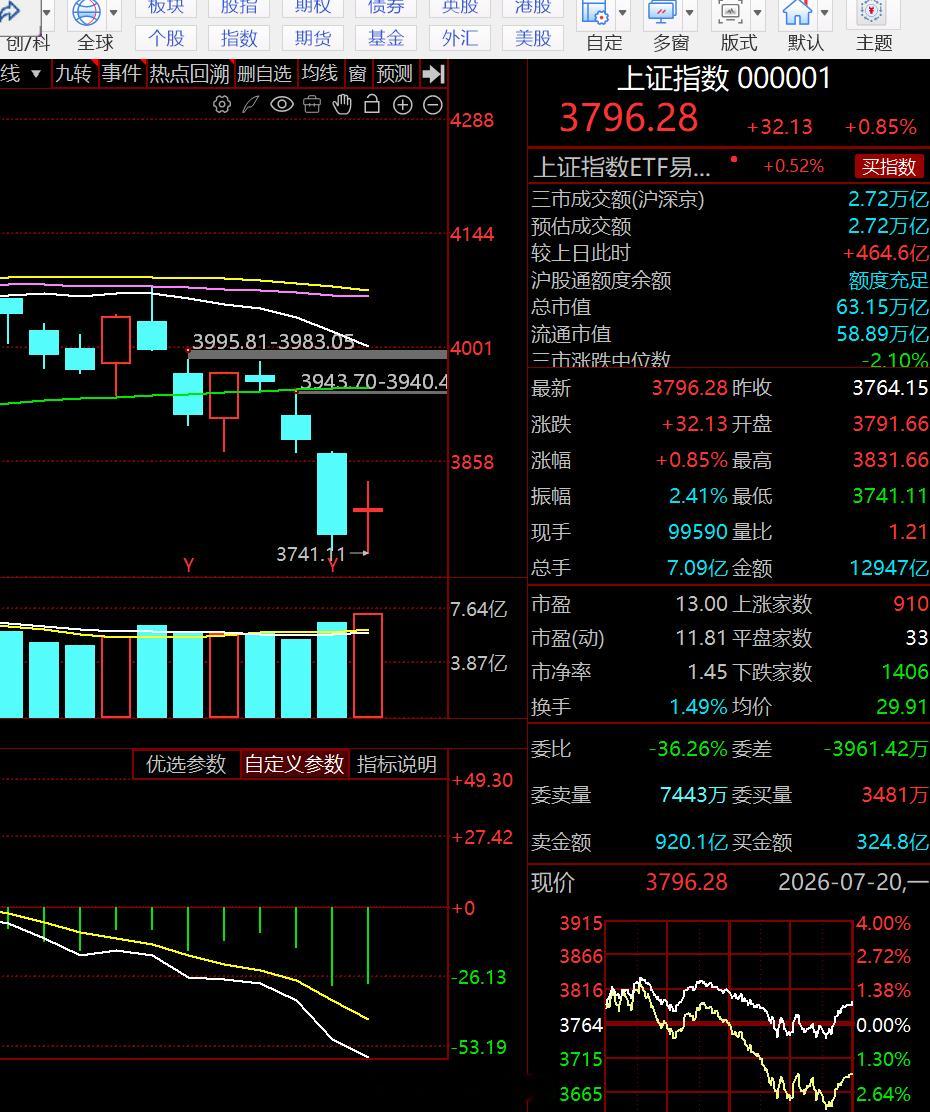Click the 上证指数 000001 title
The width and height of the screenshot is (930, 1112).
coord(724,78)
